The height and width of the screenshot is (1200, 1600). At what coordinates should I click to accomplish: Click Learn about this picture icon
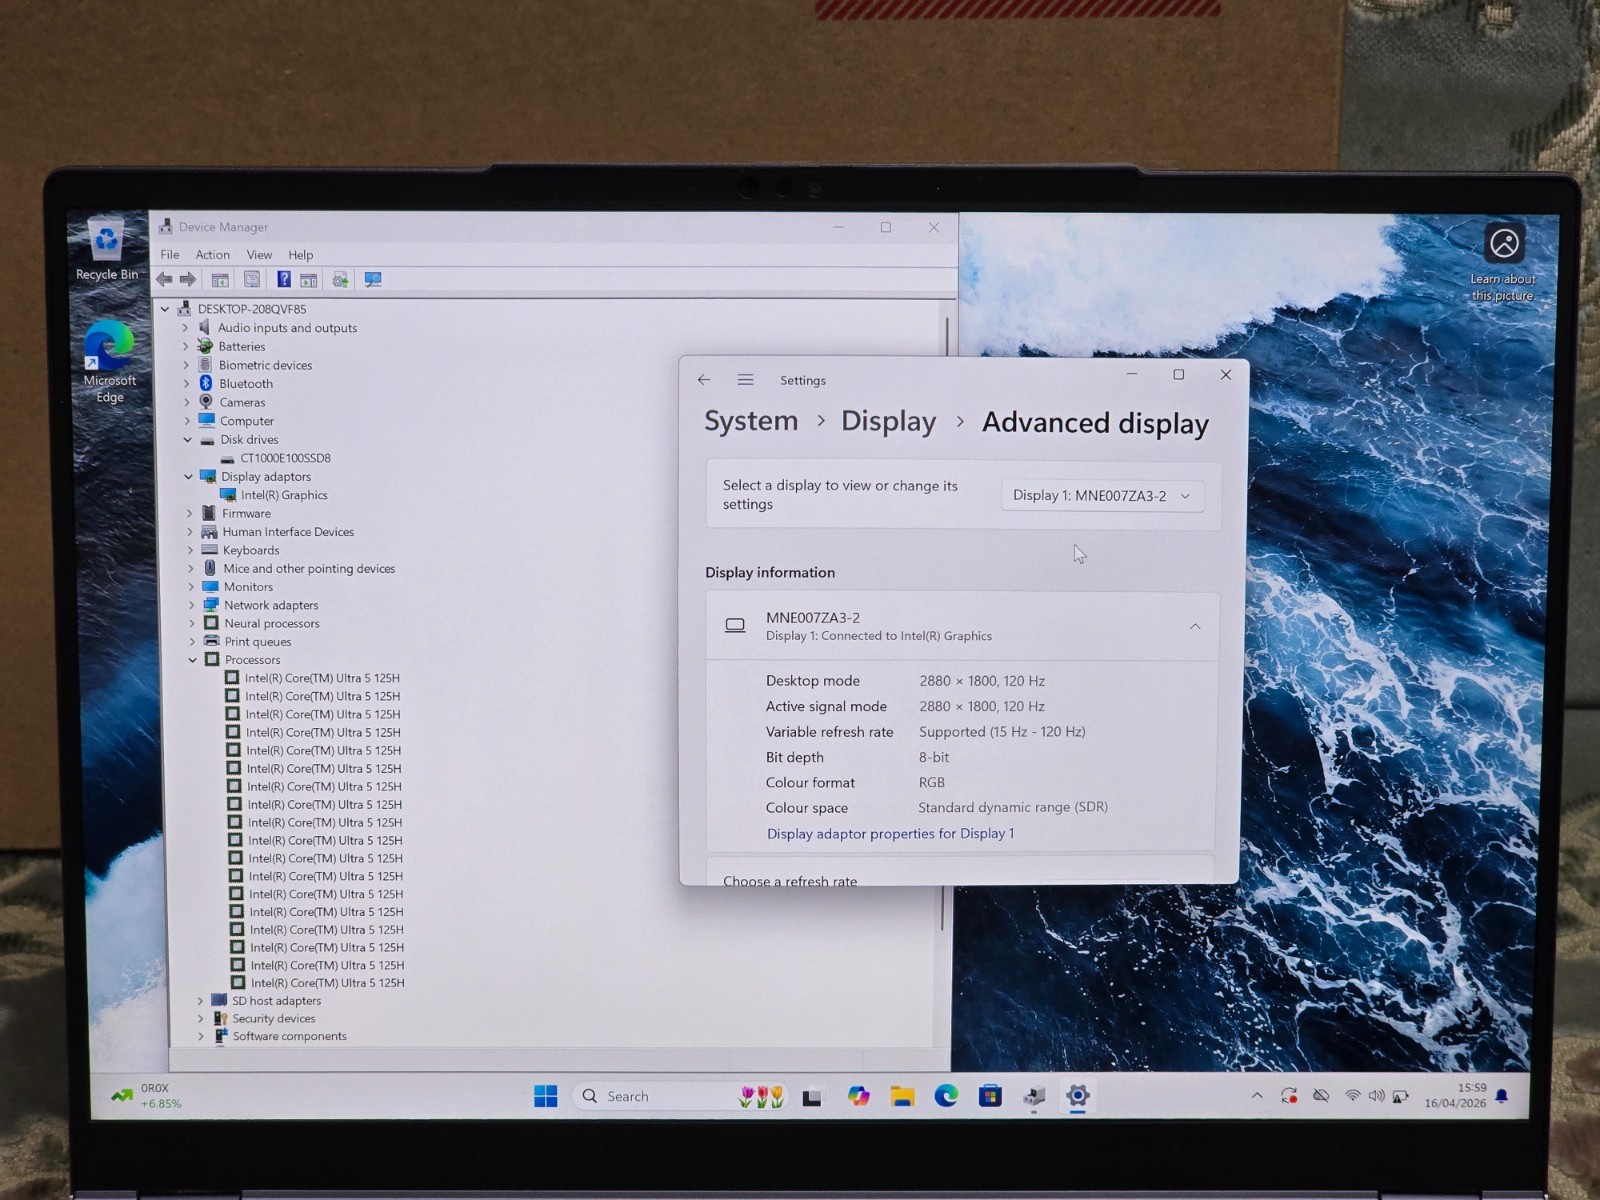click(1504, 243)
